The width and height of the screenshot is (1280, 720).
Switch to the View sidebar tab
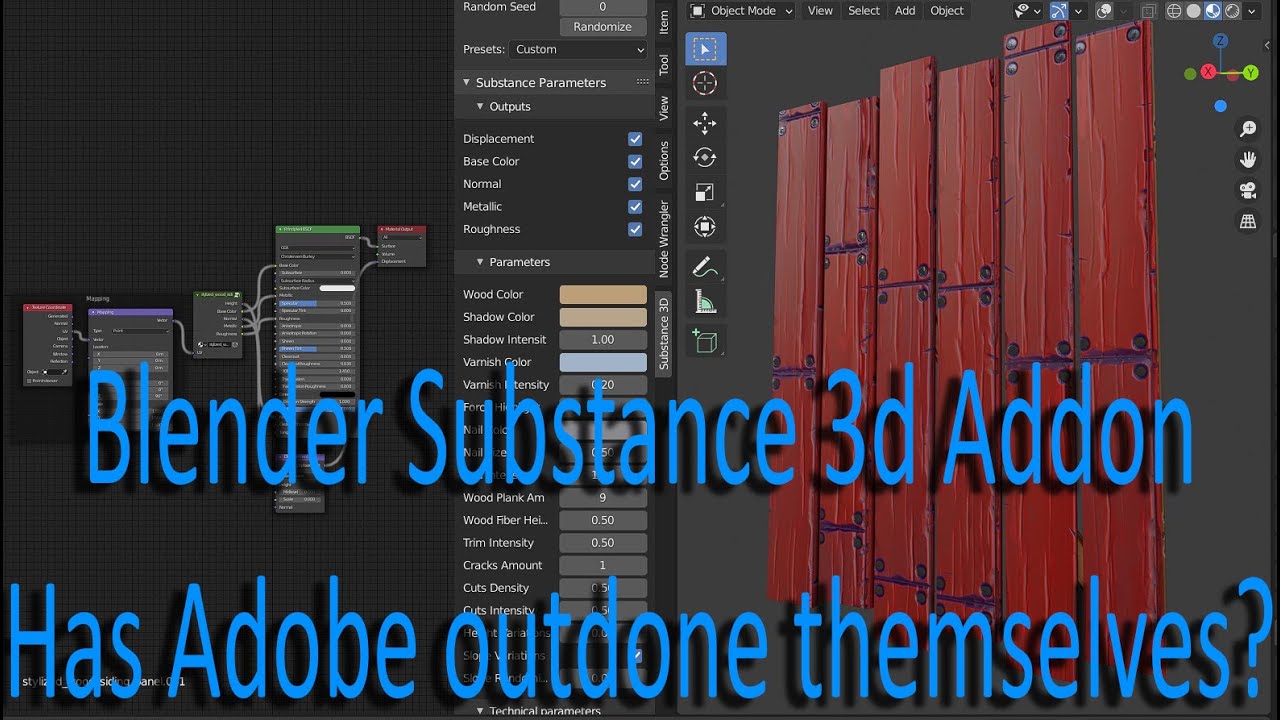point(664,108)
